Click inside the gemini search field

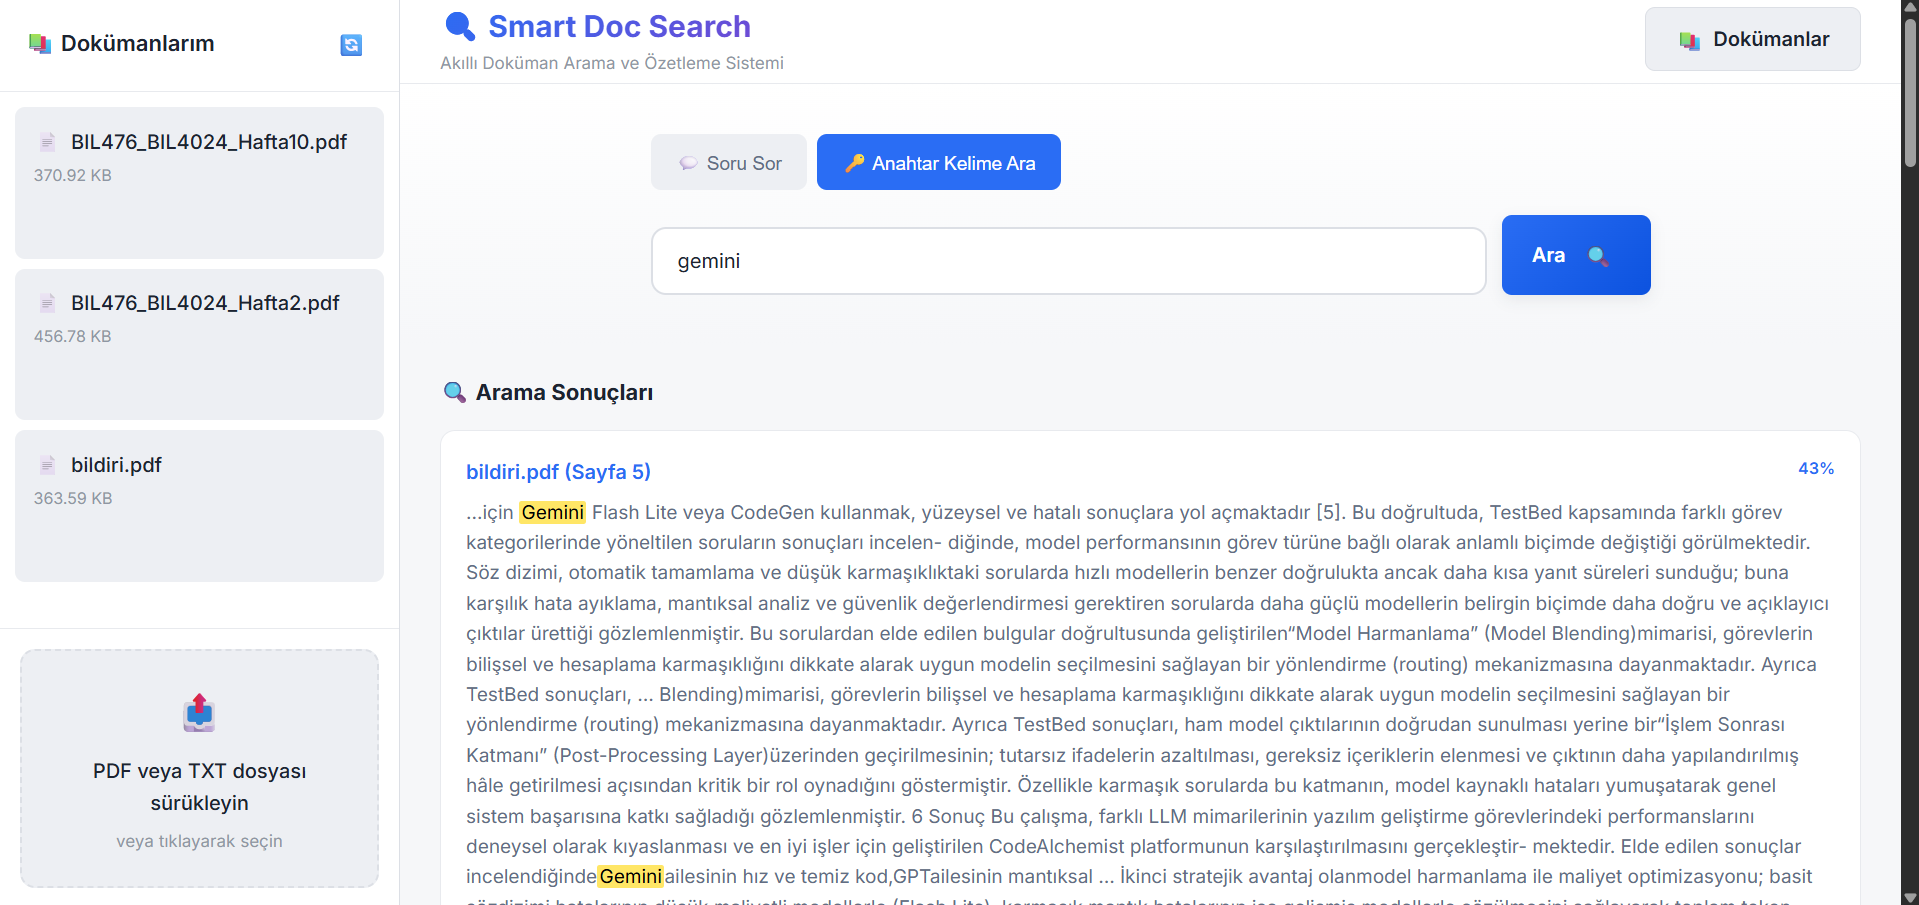click(x=1068, y=260)
